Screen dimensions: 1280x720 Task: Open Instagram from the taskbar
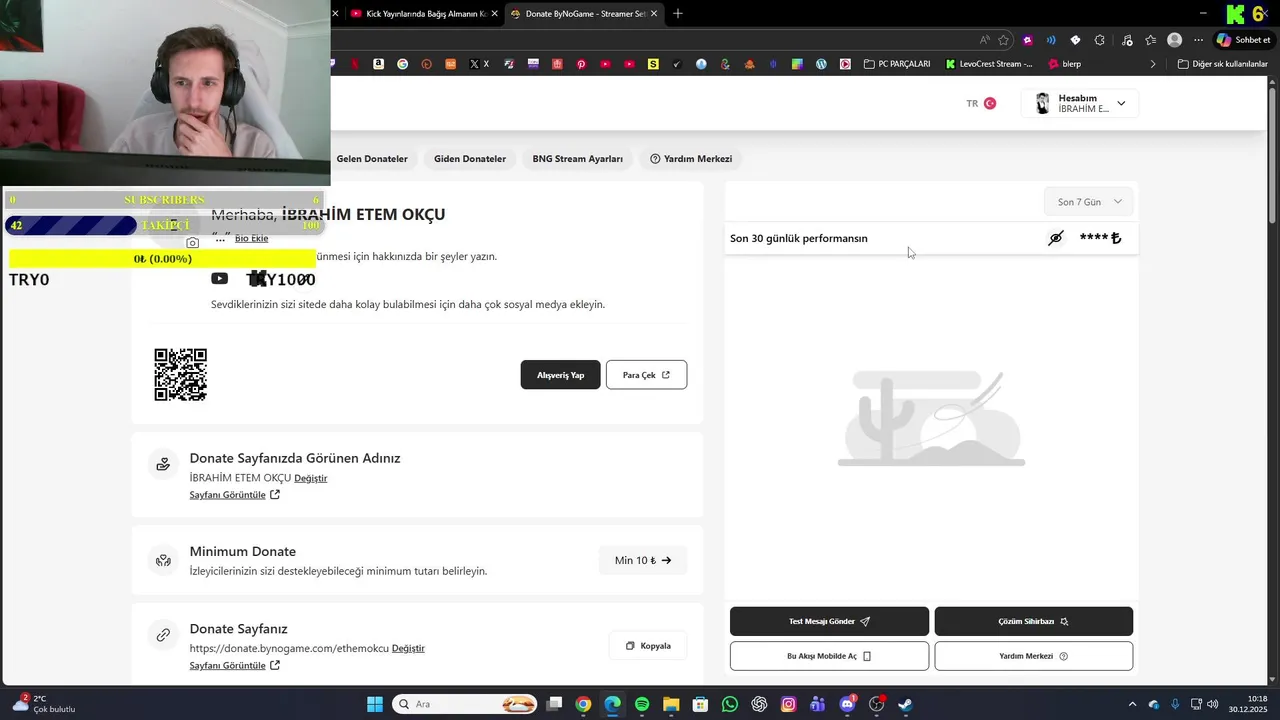point(788,704)
